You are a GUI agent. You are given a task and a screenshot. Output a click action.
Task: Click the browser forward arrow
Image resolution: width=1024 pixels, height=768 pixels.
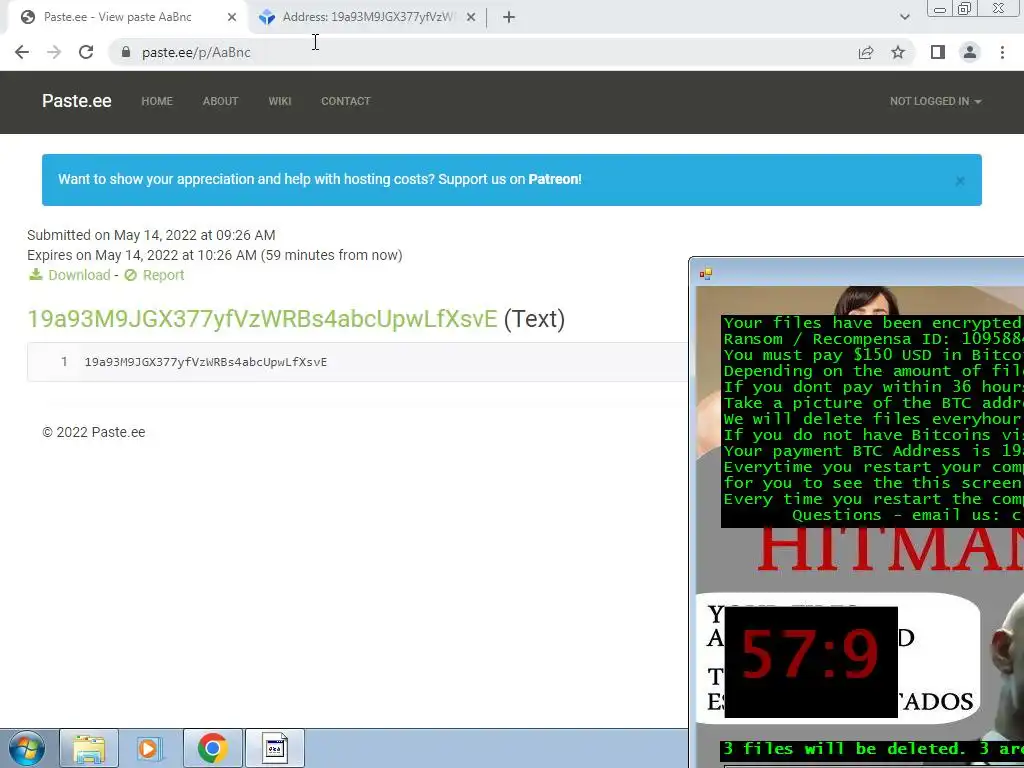click(54, 52)
